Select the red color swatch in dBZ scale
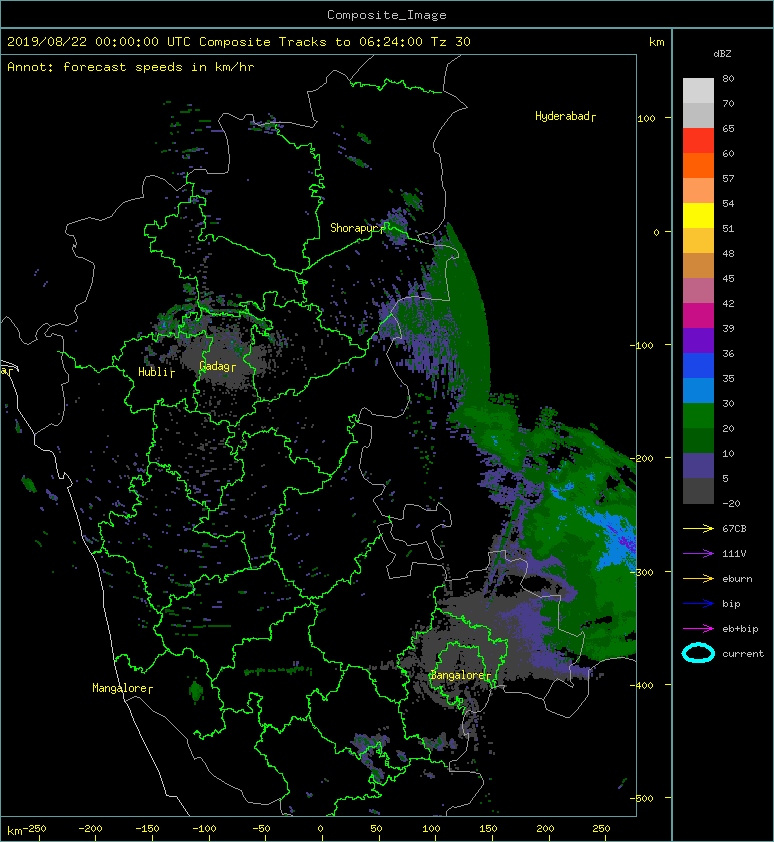The height and width of the screenshot is (842, 774). click(698, 141)
